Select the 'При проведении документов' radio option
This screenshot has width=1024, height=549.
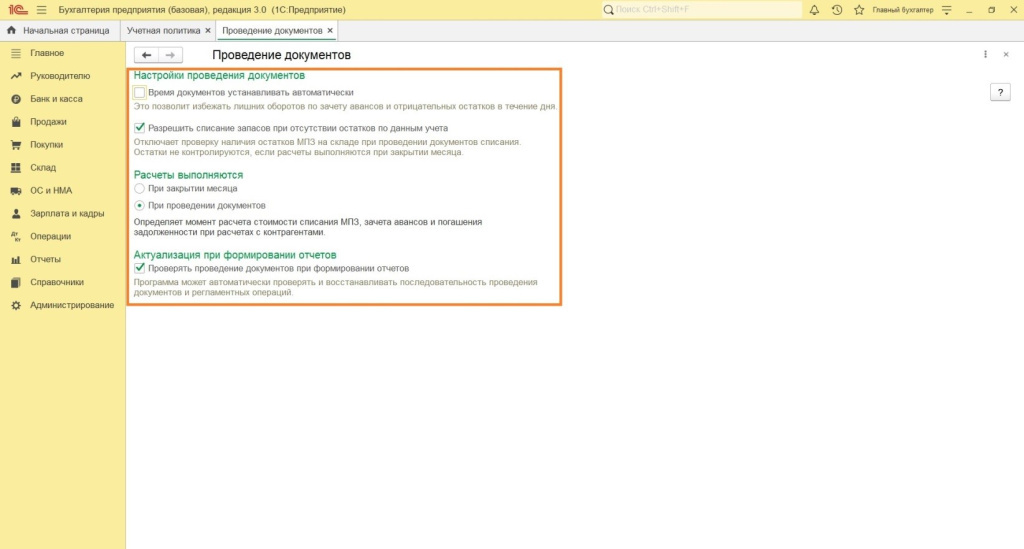coord(140,205)
